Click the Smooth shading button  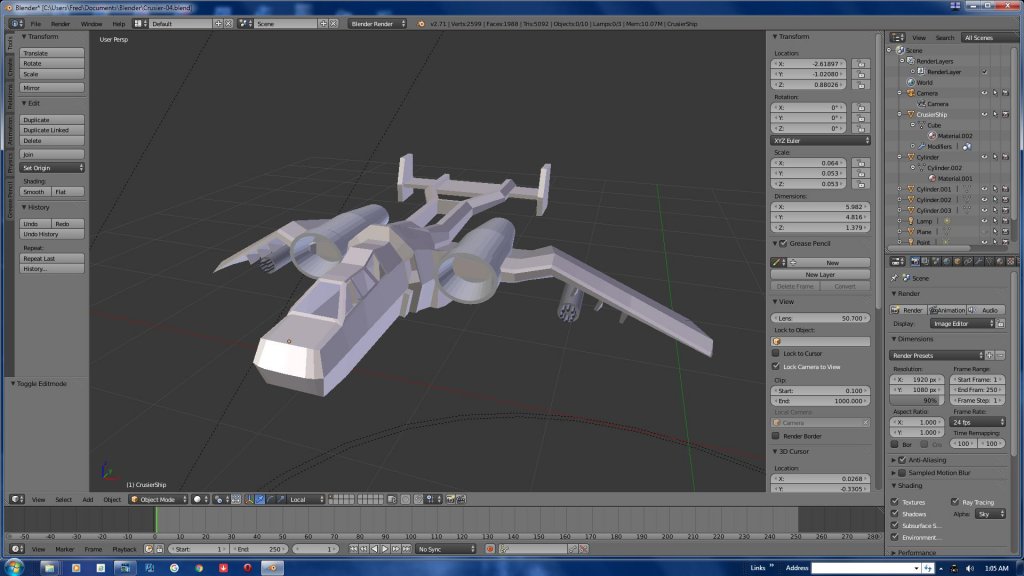click(35, 192)
